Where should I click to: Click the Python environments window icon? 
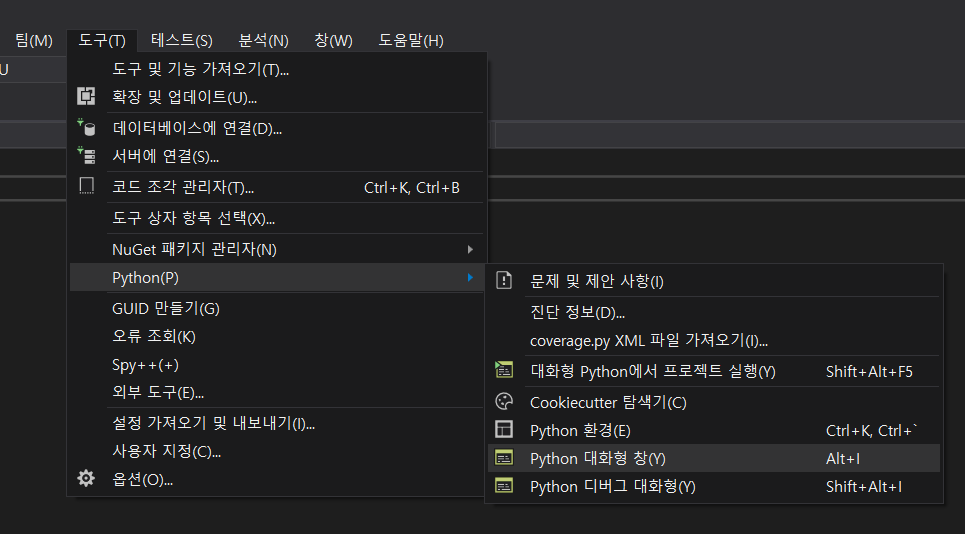tap(505, 430)
